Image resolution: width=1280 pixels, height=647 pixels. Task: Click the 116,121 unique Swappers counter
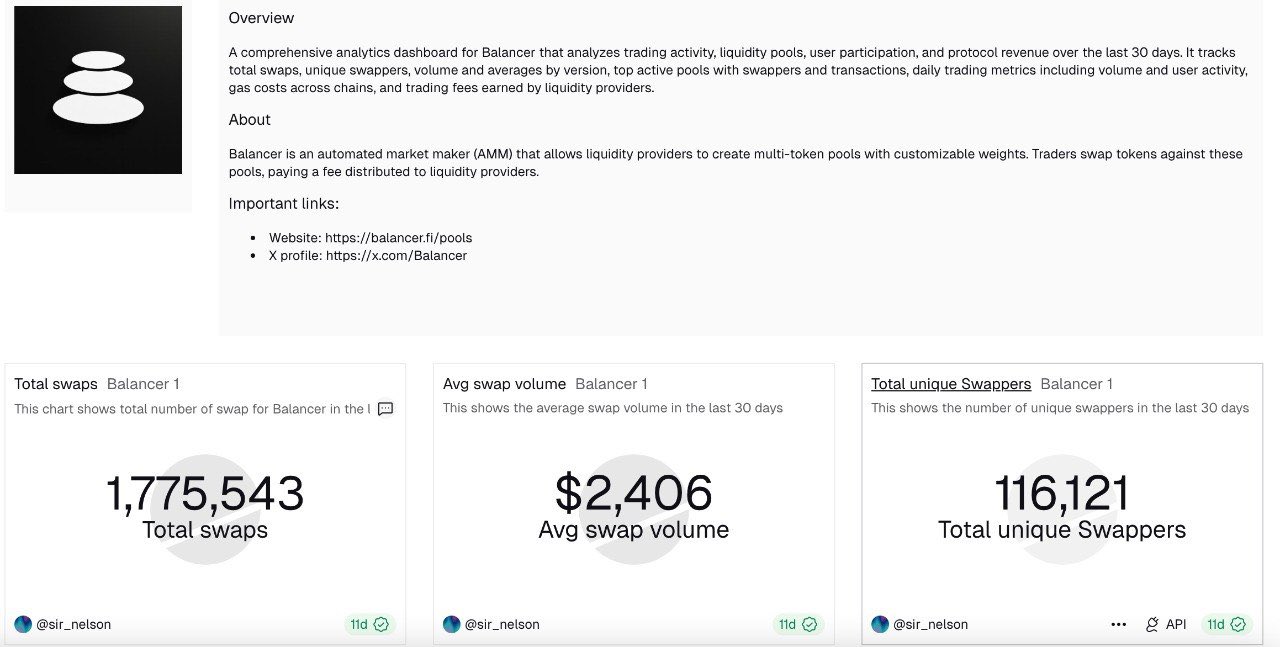(x=1061, y=495)
